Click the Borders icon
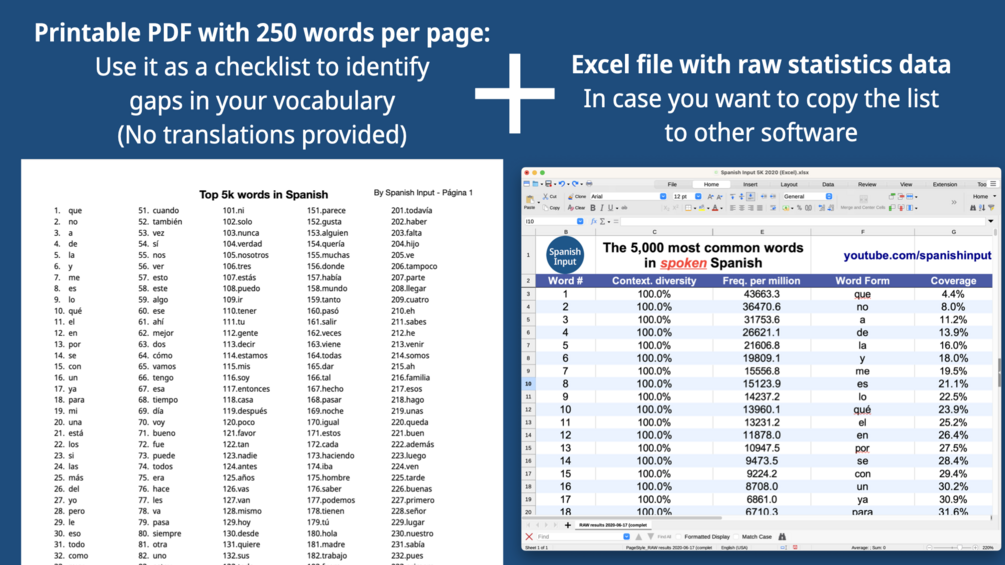1005x565 pixels. (x=688, y=208)
